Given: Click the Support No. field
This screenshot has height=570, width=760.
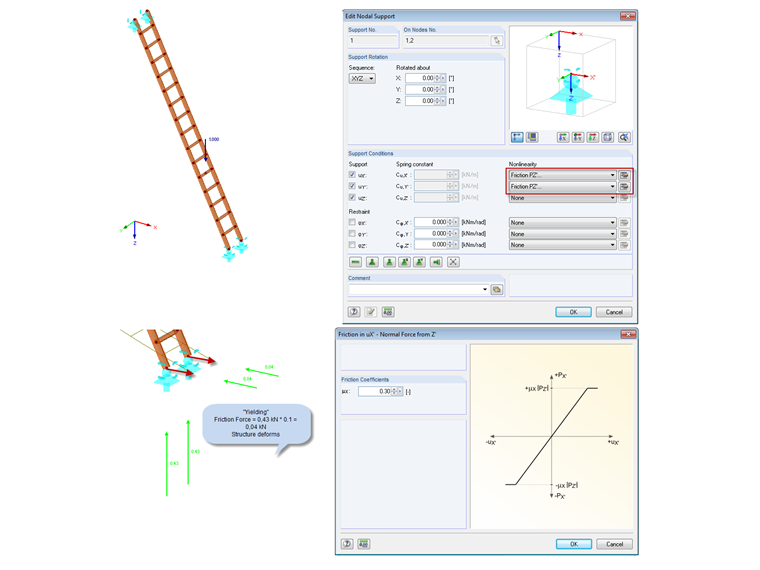Looking at the screenshot, I should point(373,41).
